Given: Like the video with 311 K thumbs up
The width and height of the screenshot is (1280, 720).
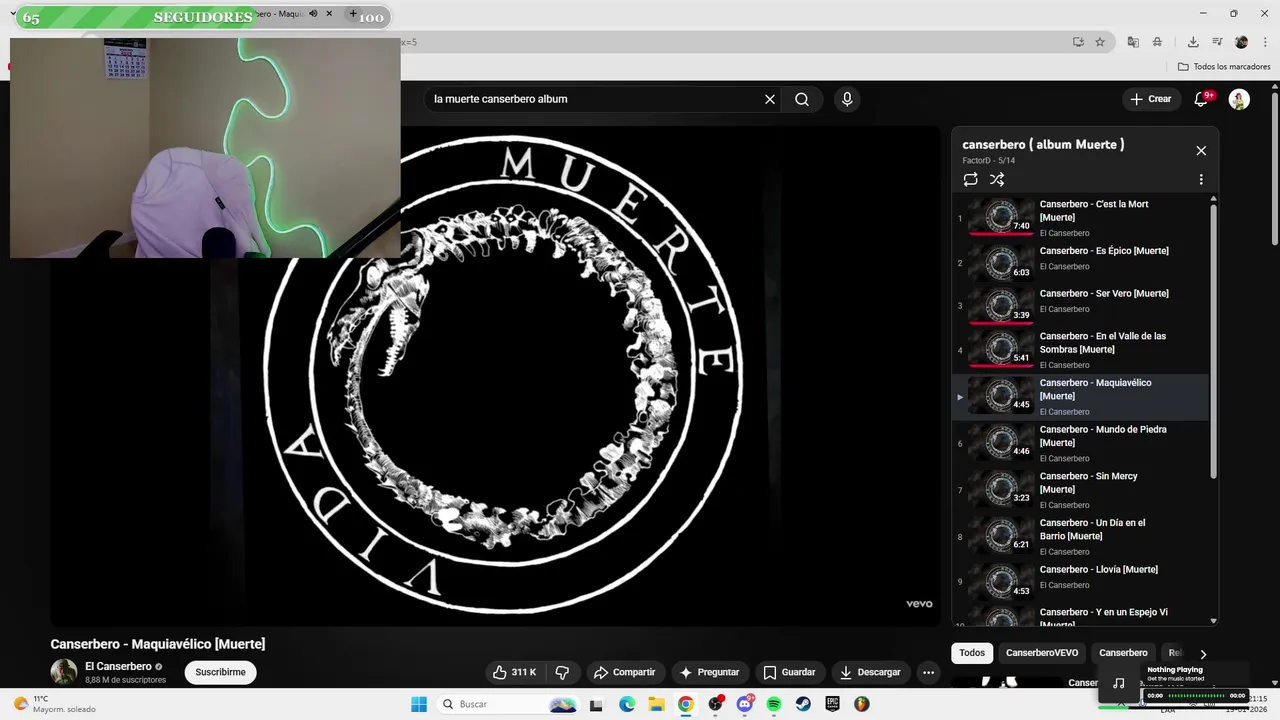Looking at the screenshot, I should (x=515, y=672).
